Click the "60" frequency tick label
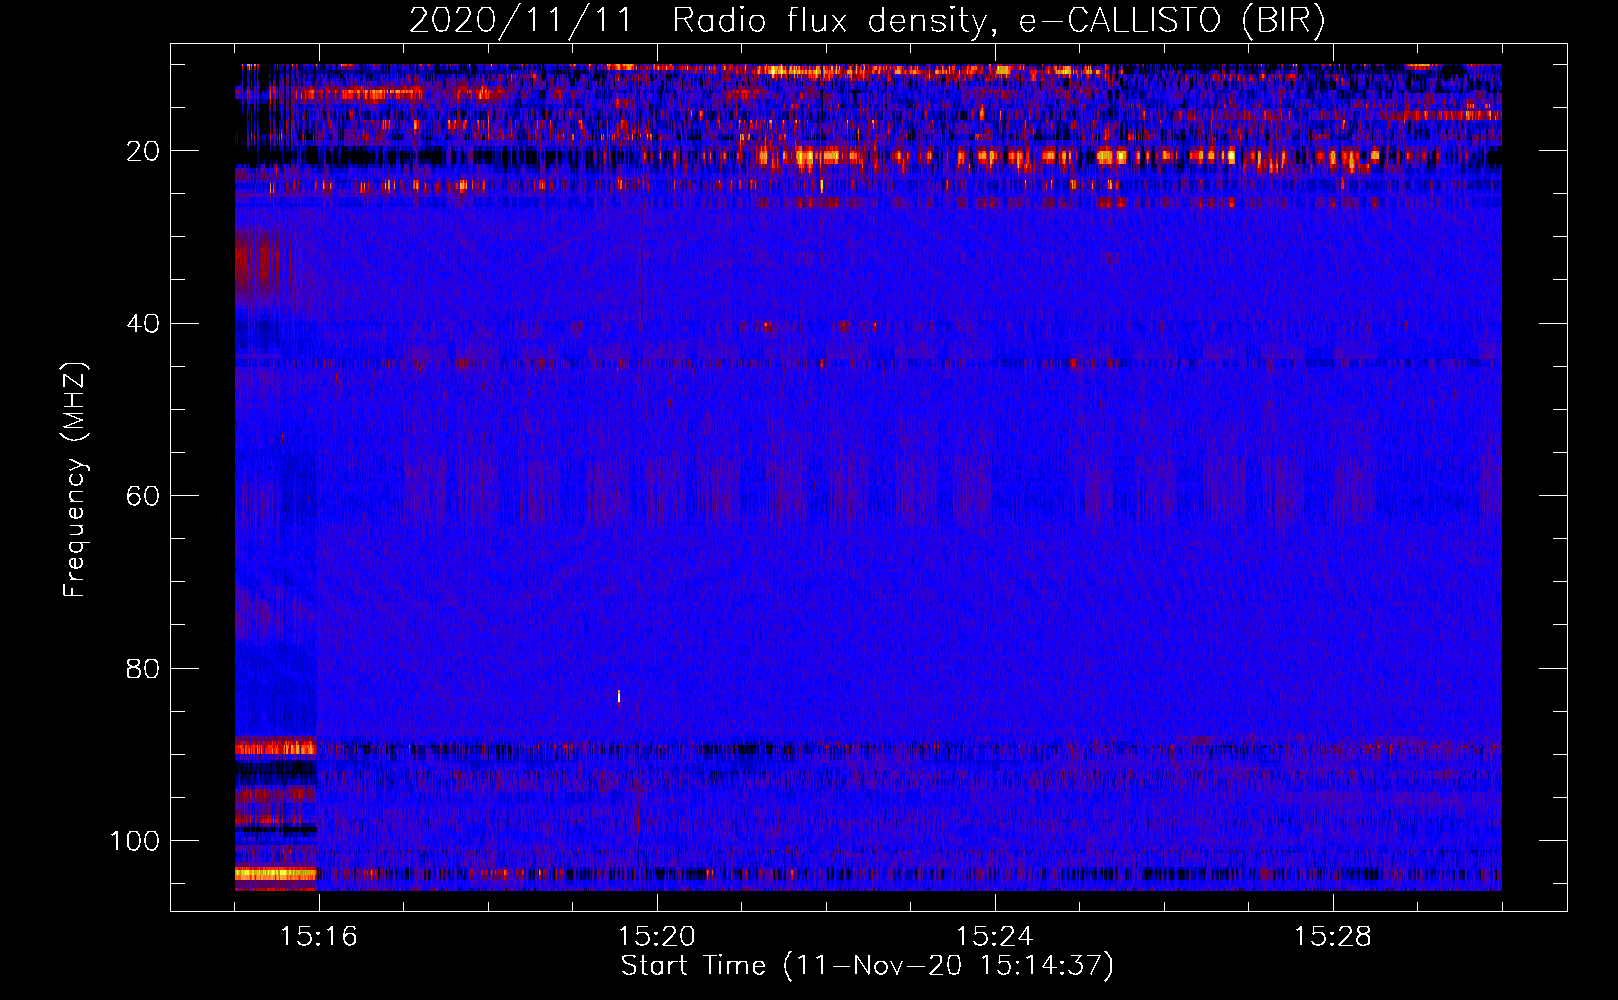Screen dimensions: 1618x1000 tap(143, 496)
